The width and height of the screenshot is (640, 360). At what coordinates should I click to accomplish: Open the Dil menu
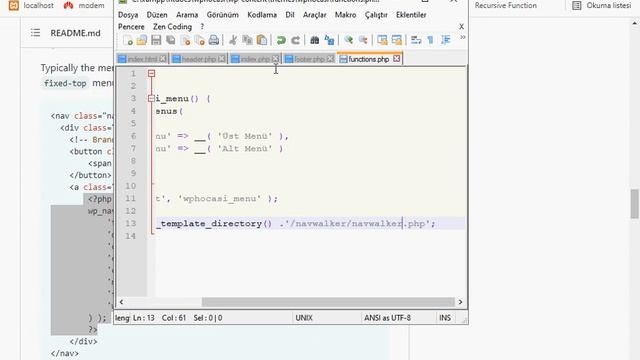click(290, 15)
